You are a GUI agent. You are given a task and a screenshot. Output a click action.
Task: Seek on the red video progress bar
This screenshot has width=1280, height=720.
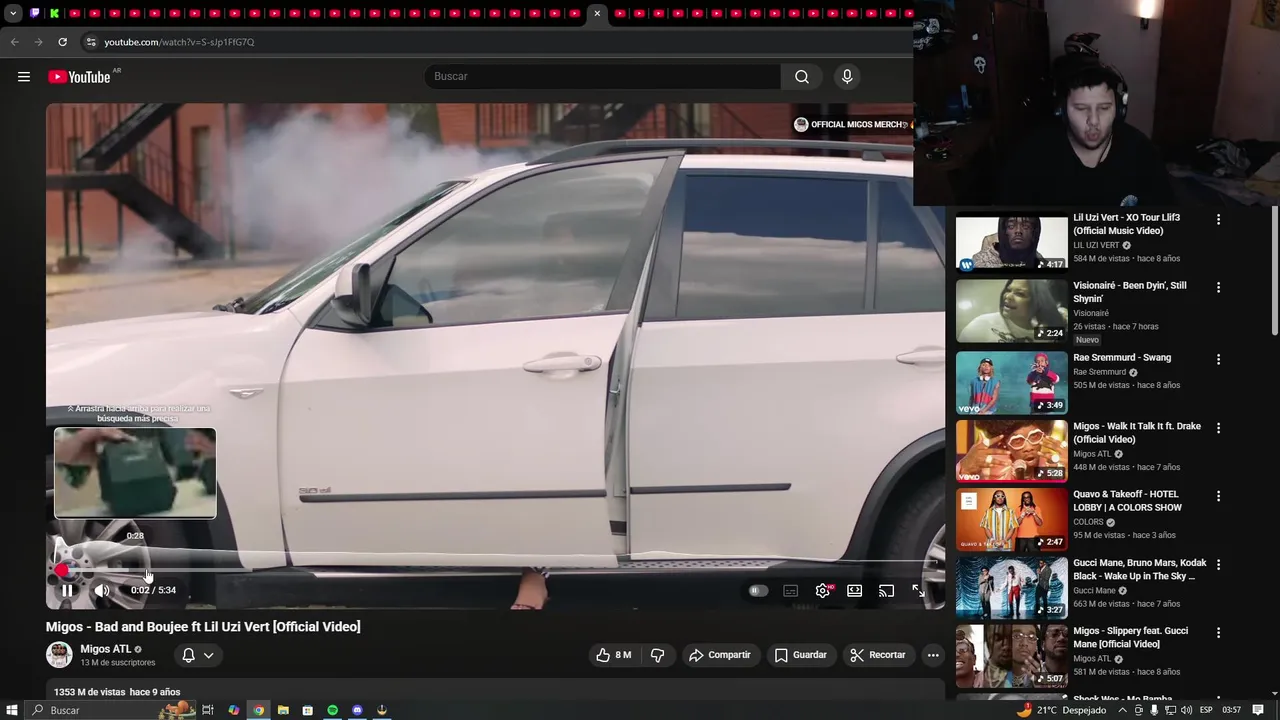495,571
